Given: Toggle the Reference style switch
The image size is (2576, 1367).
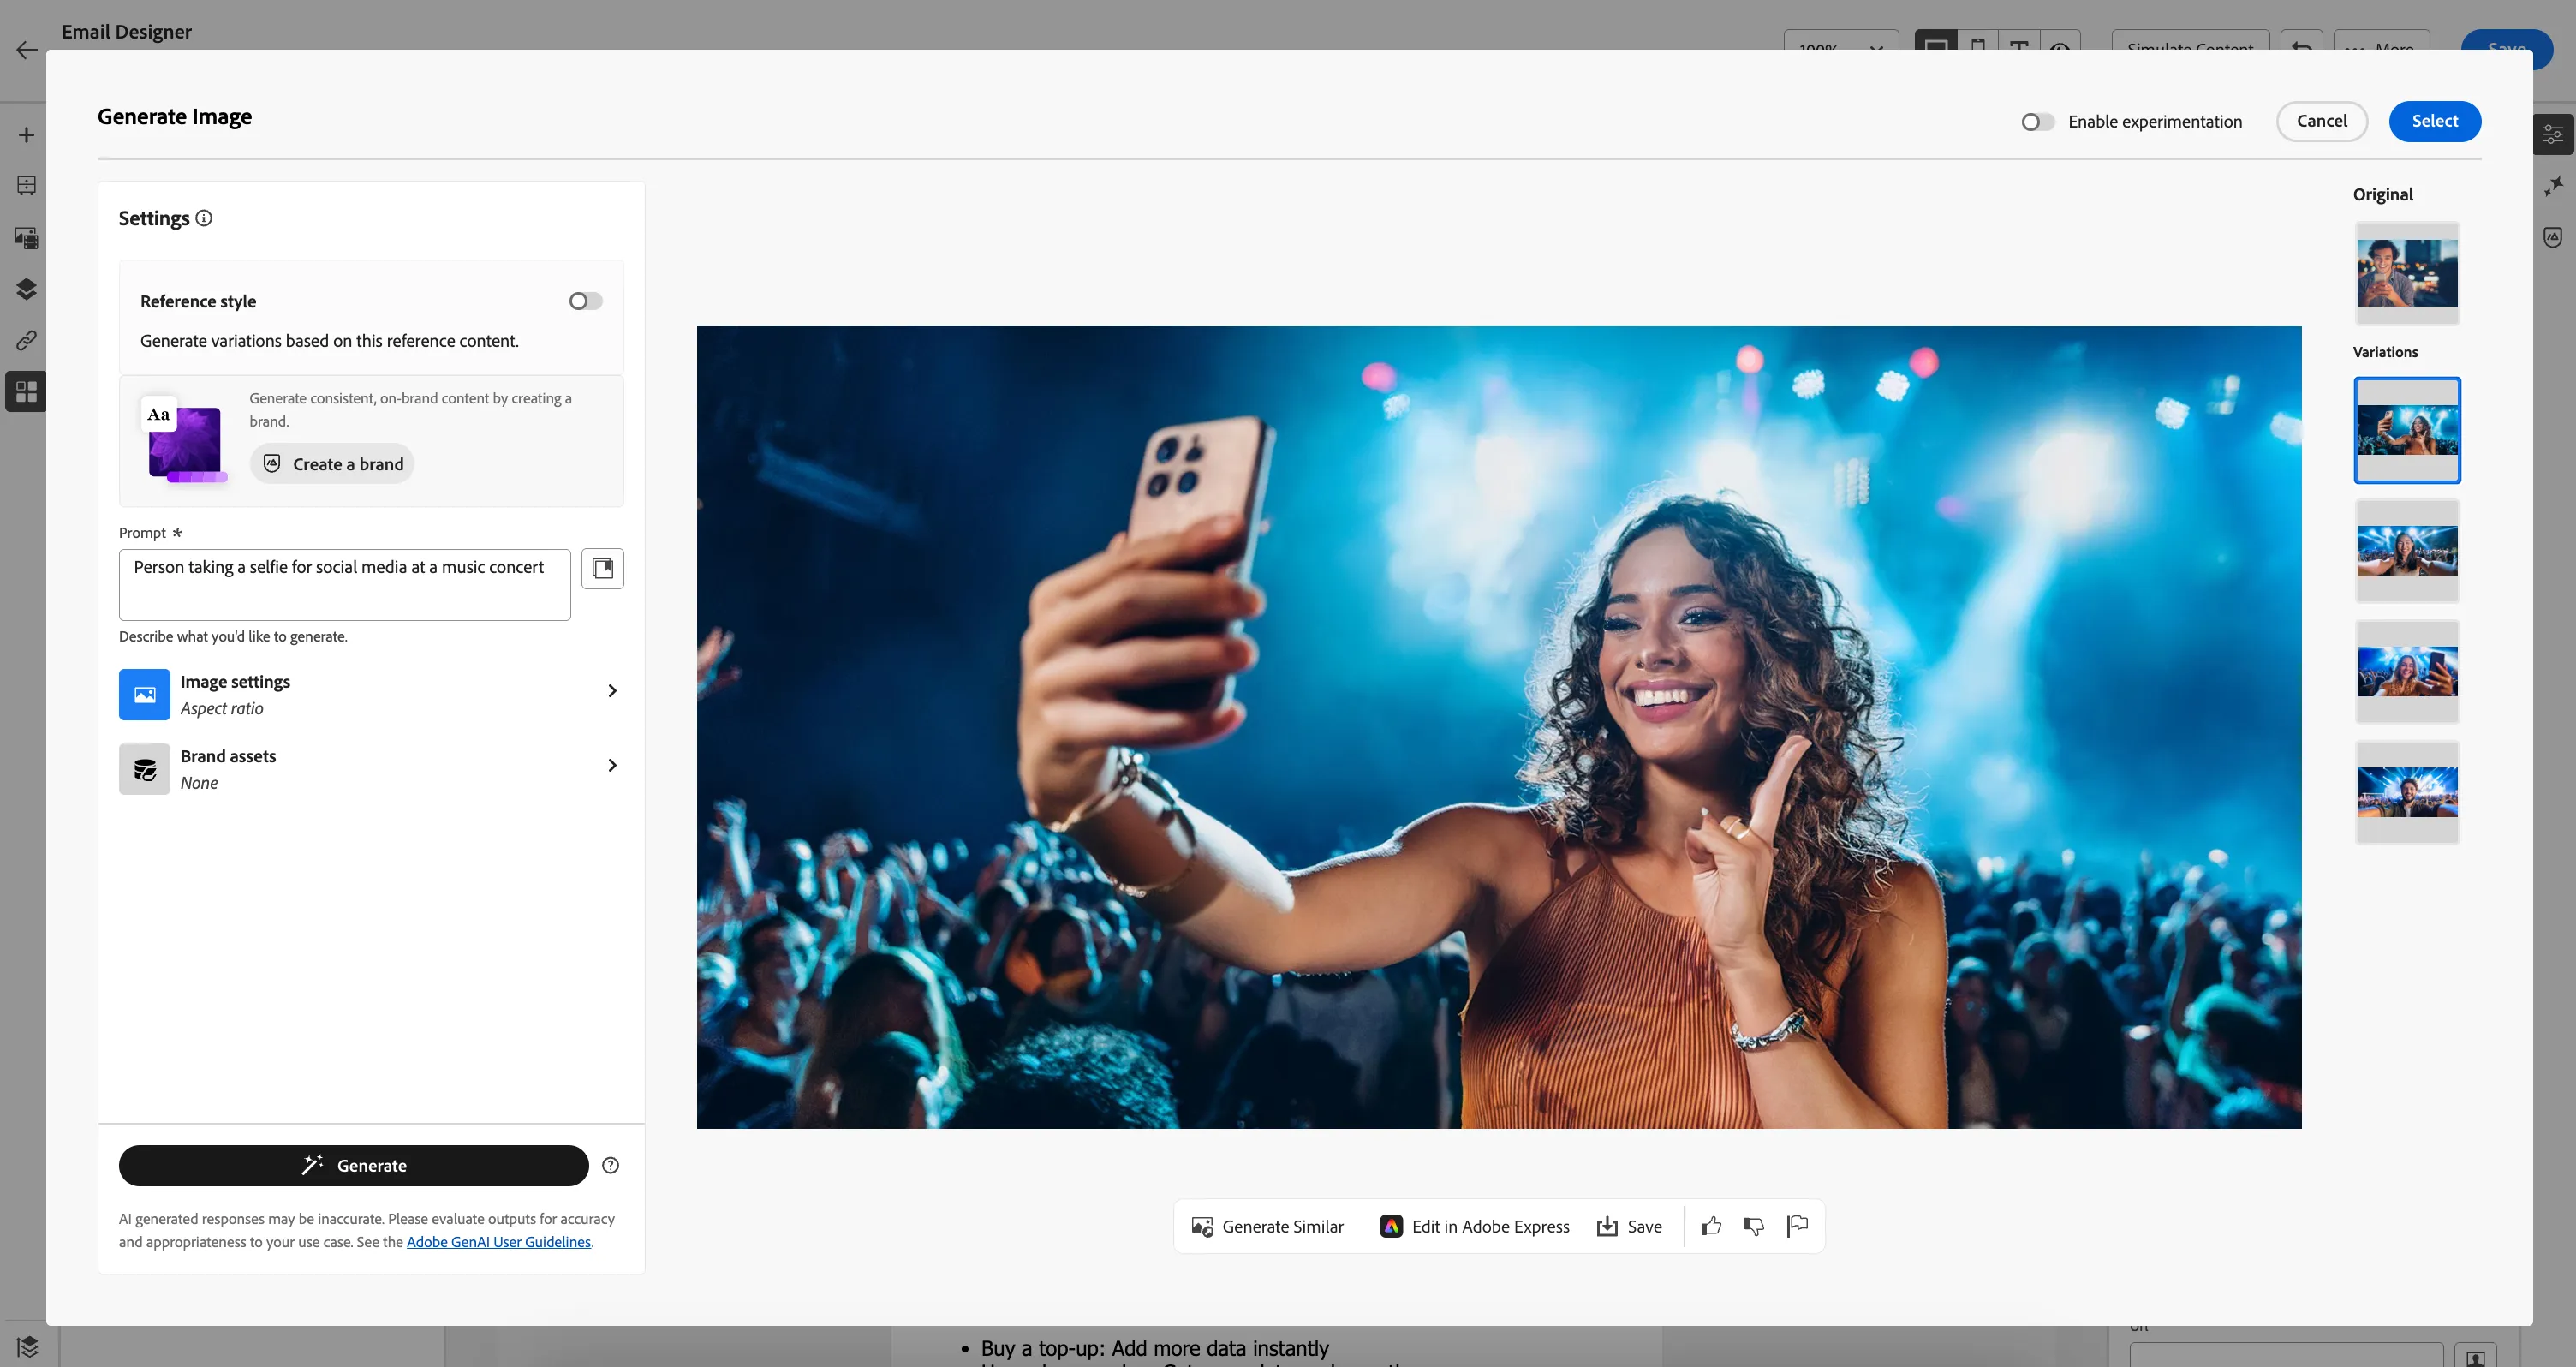Looking at the screenshot, I should 586,301.
